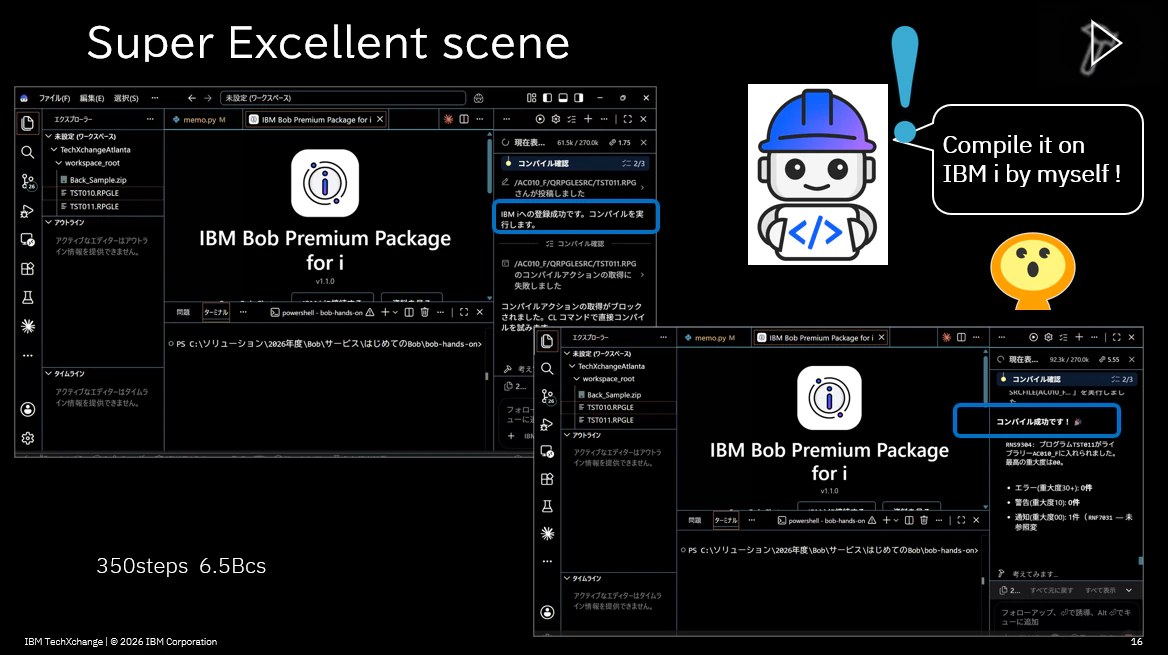
Task: Open Extensions view in the back window
Action: coord(28,269)
